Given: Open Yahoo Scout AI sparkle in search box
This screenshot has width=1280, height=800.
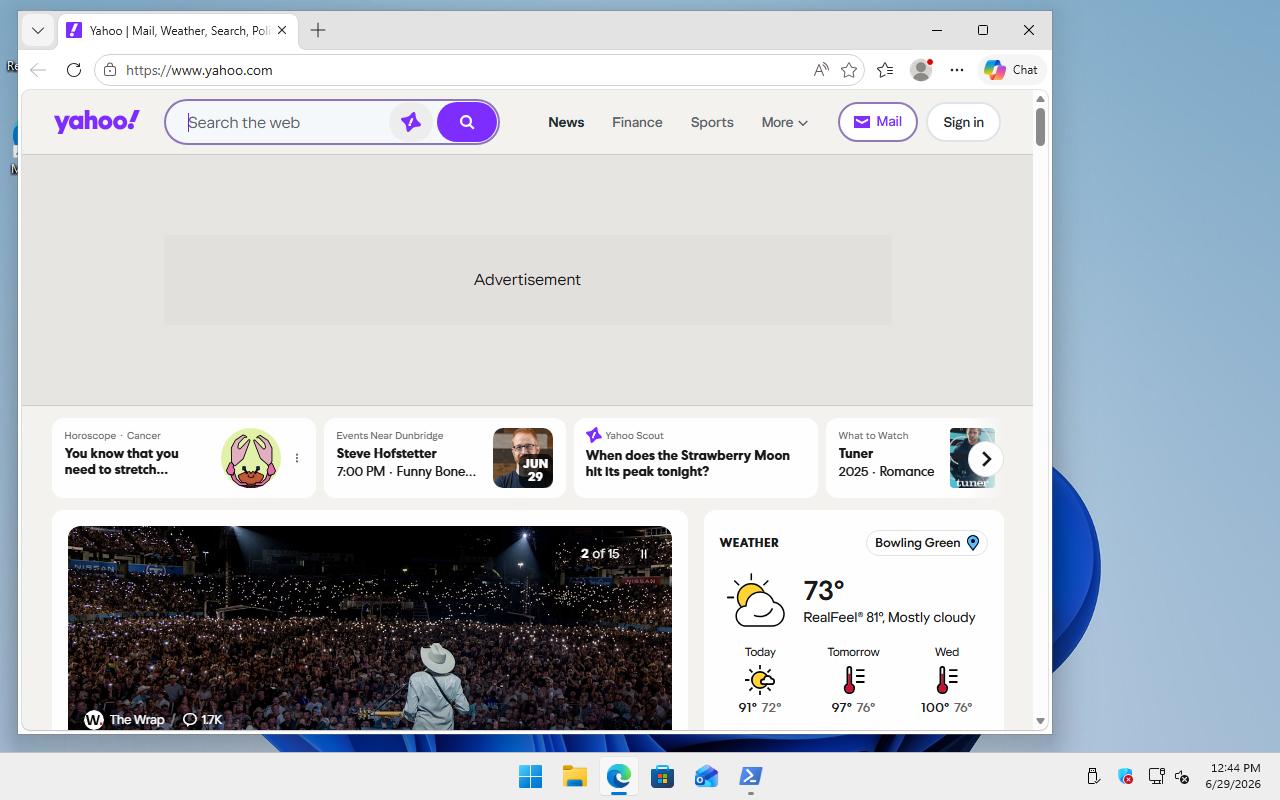Looking at the screenshot, I should point(410,122).
